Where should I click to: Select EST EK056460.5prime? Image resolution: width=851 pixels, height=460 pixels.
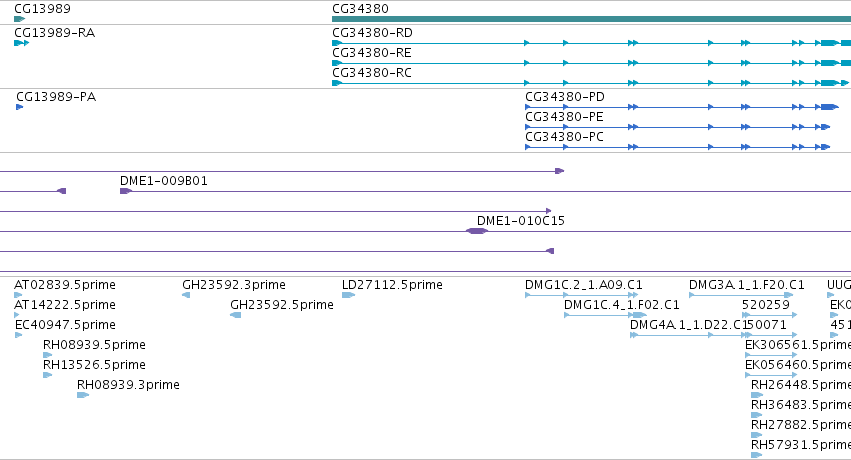pyautogui.click(x=798, y=365)
